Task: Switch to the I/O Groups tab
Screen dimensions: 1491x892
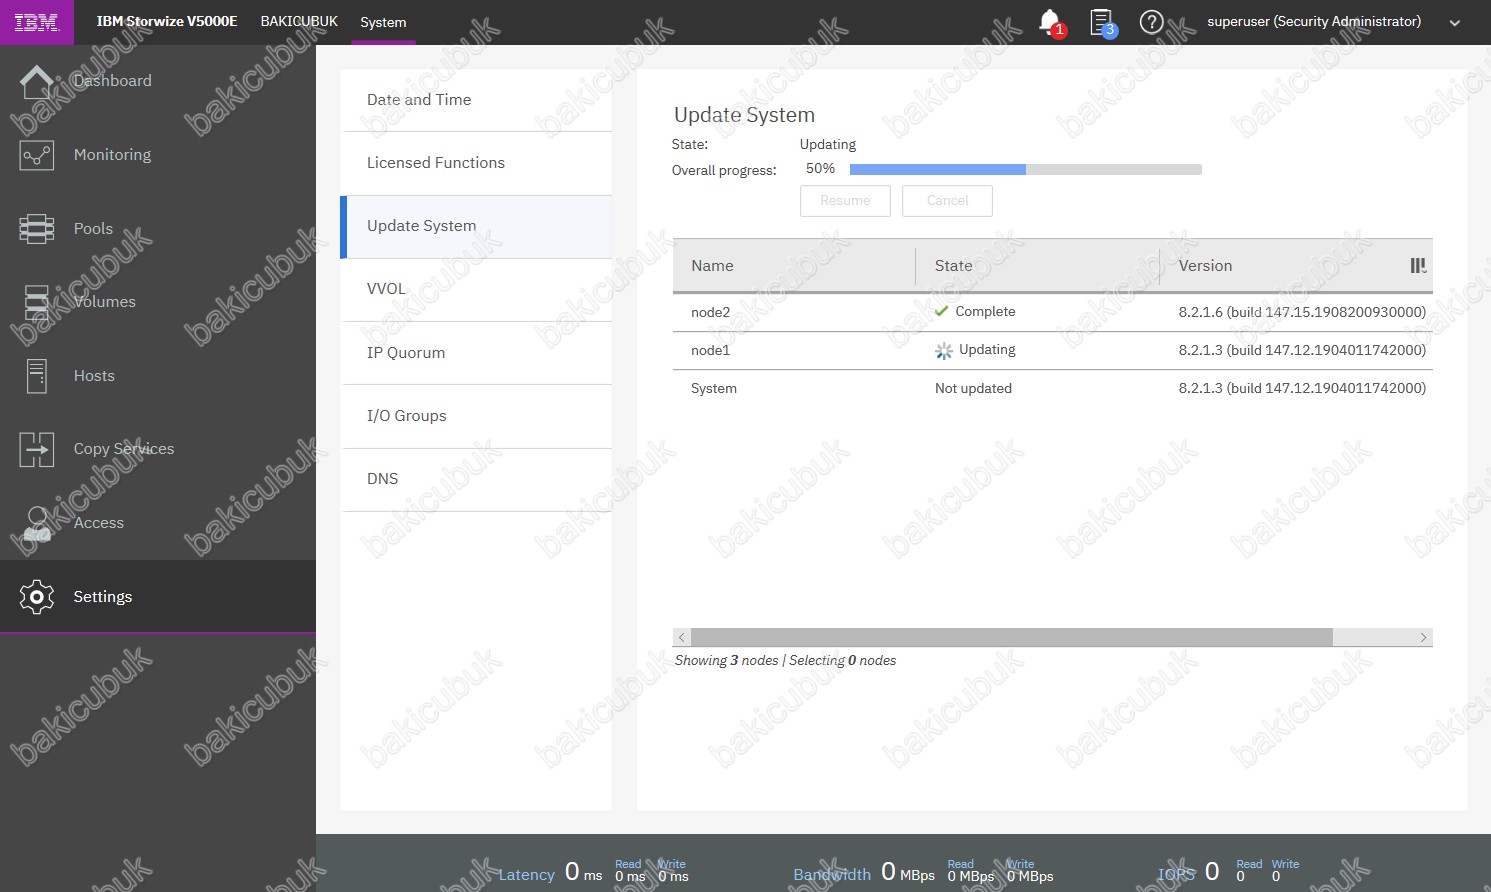Action: click(476, 416)
